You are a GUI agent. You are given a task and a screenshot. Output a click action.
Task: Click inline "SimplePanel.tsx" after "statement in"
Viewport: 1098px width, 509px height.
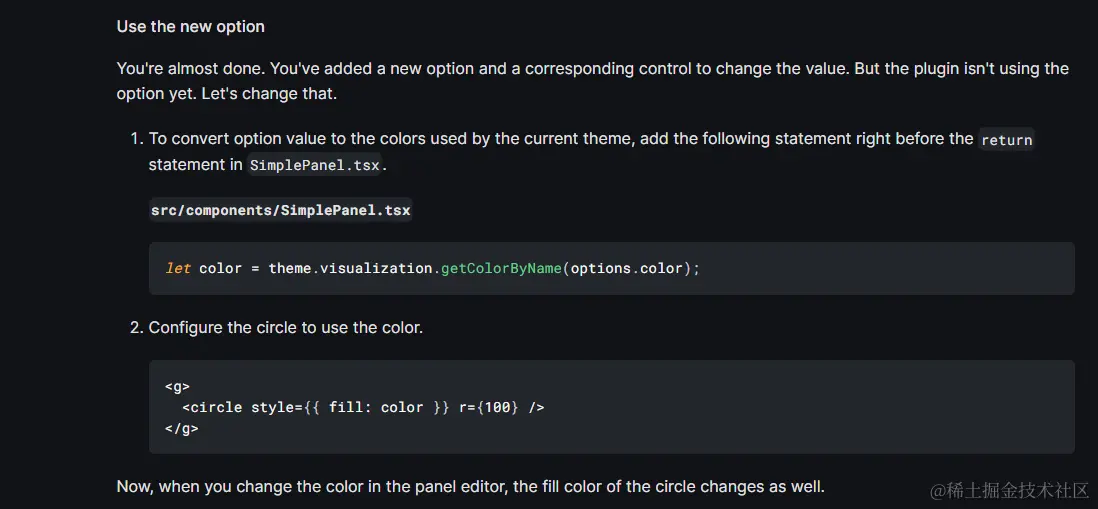click(x=314, y=165)
